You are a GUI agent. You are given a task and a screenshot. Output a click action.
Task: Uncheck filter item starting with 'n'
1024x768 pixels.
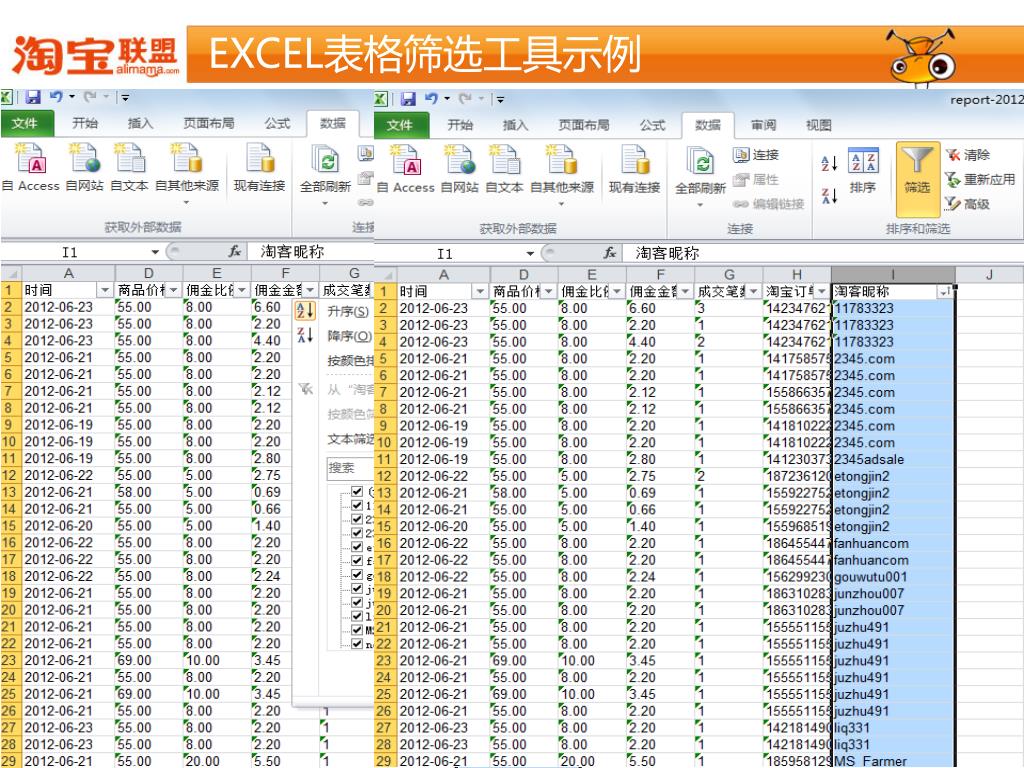click(x=357, y=644)
